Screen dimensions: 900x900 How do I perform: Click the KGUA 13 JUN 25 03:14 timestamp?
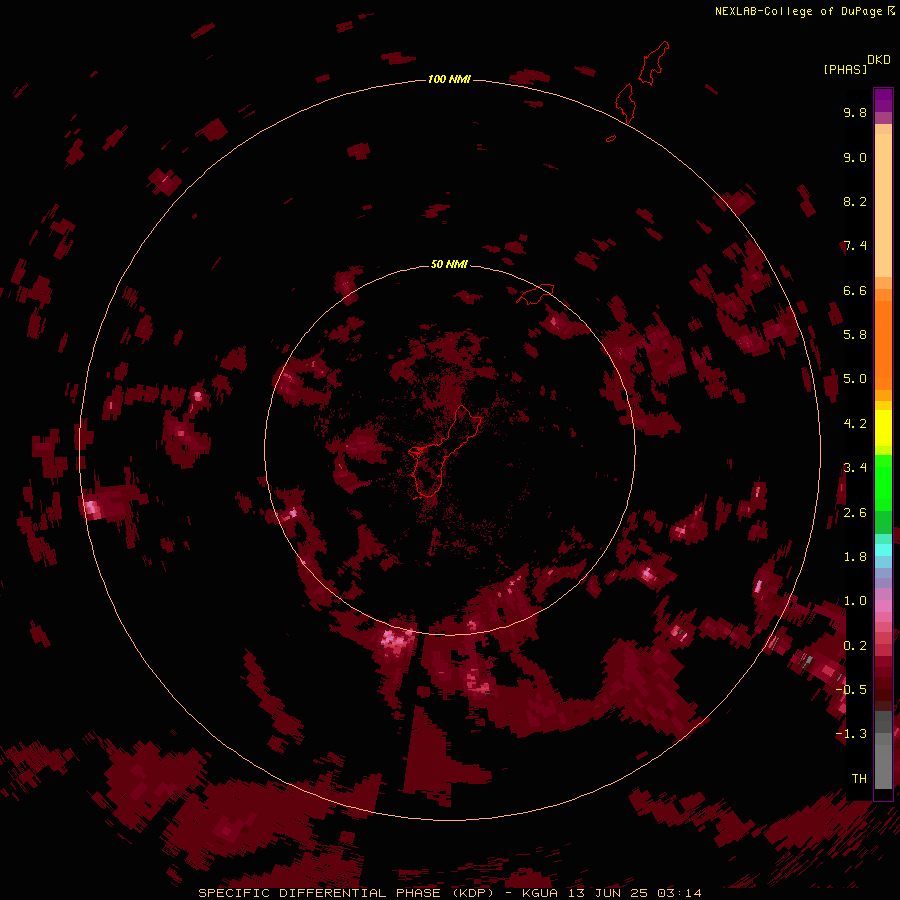pyautogui.click(x=611, y=893)
